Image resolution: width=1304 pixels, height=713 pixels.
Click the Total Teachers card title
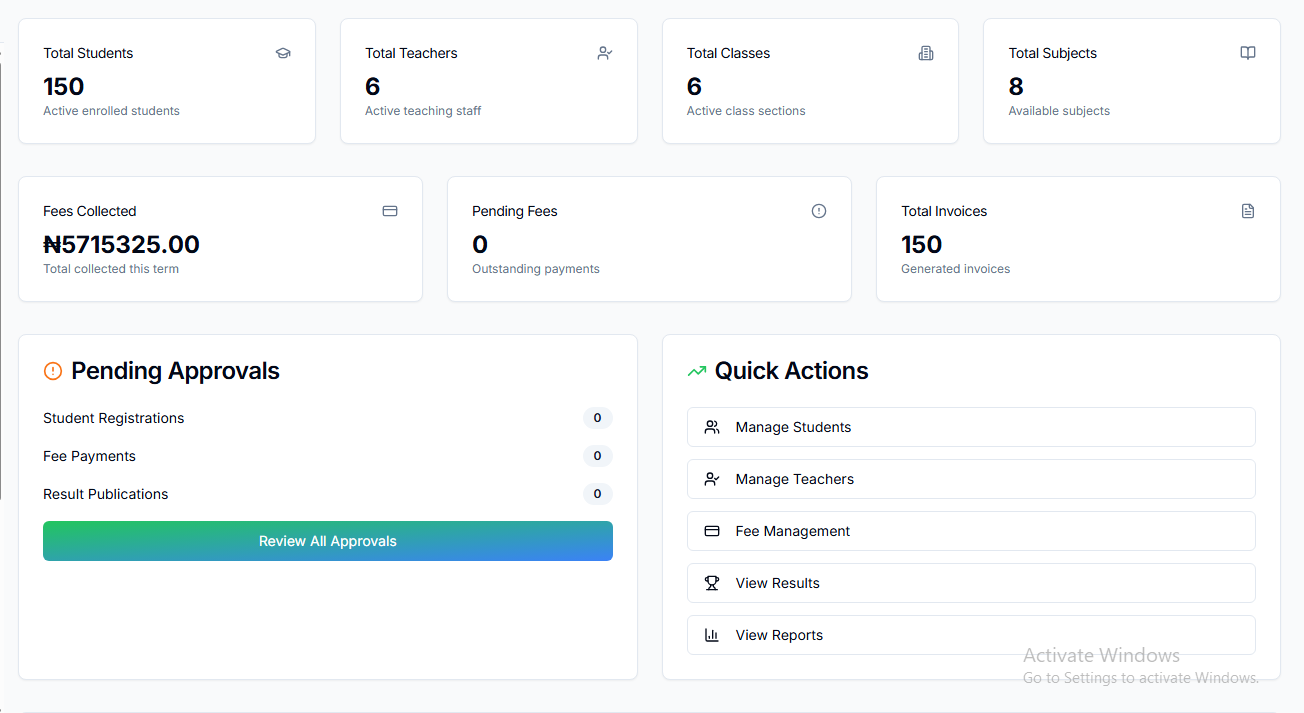411,53
